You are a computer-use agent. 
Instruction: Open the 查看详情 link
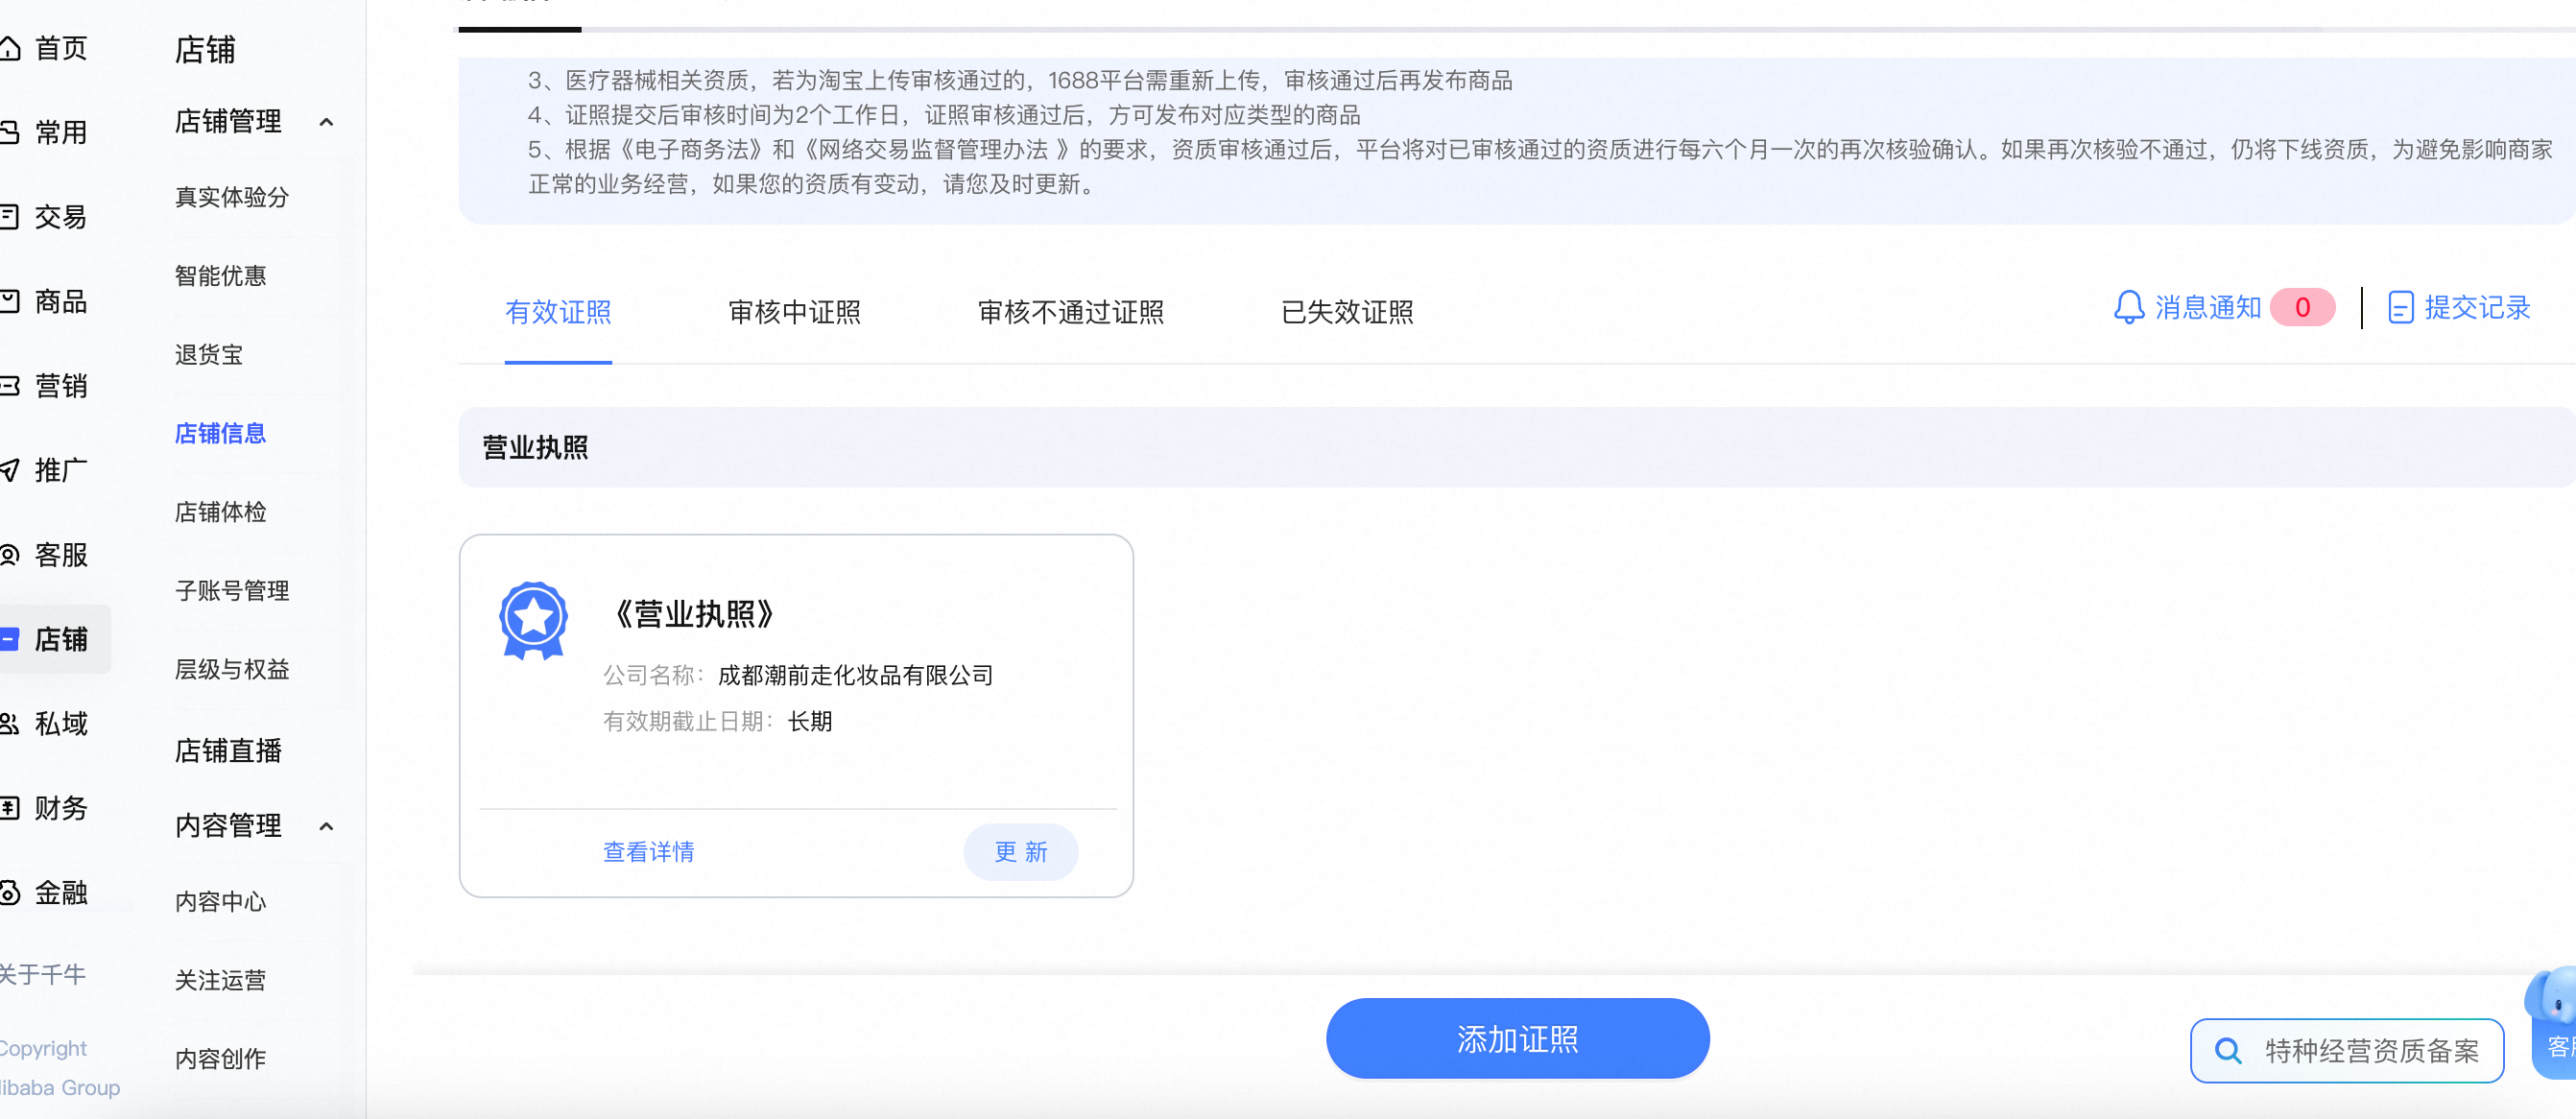click(x=648, y=852)
